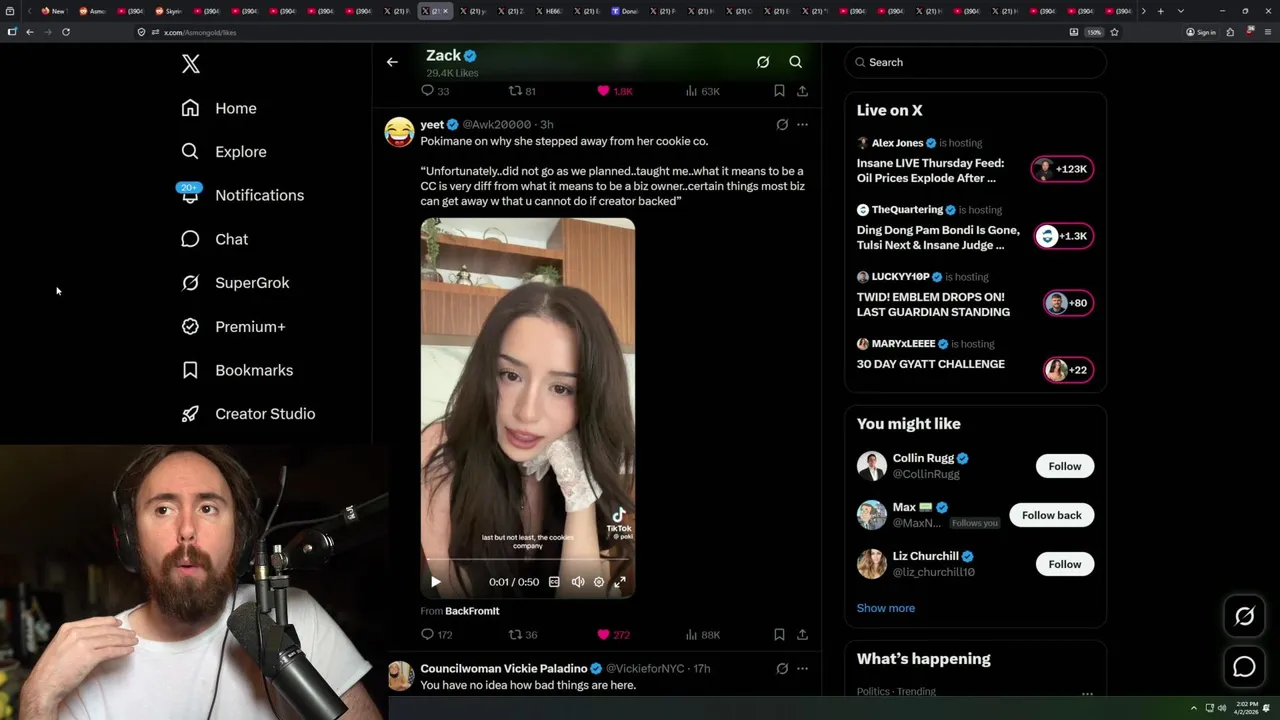The width and height of the screenshot is (1280, 720).
Task: Seek on the video progress bar
Action: point(528,560)
